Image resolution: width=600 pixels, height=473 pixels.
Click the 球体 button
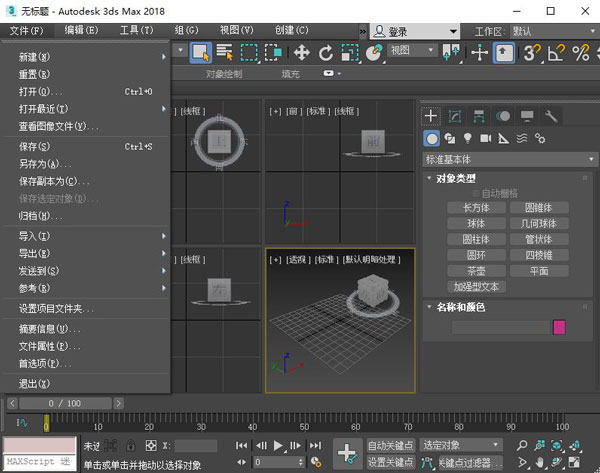pos(476,223)
